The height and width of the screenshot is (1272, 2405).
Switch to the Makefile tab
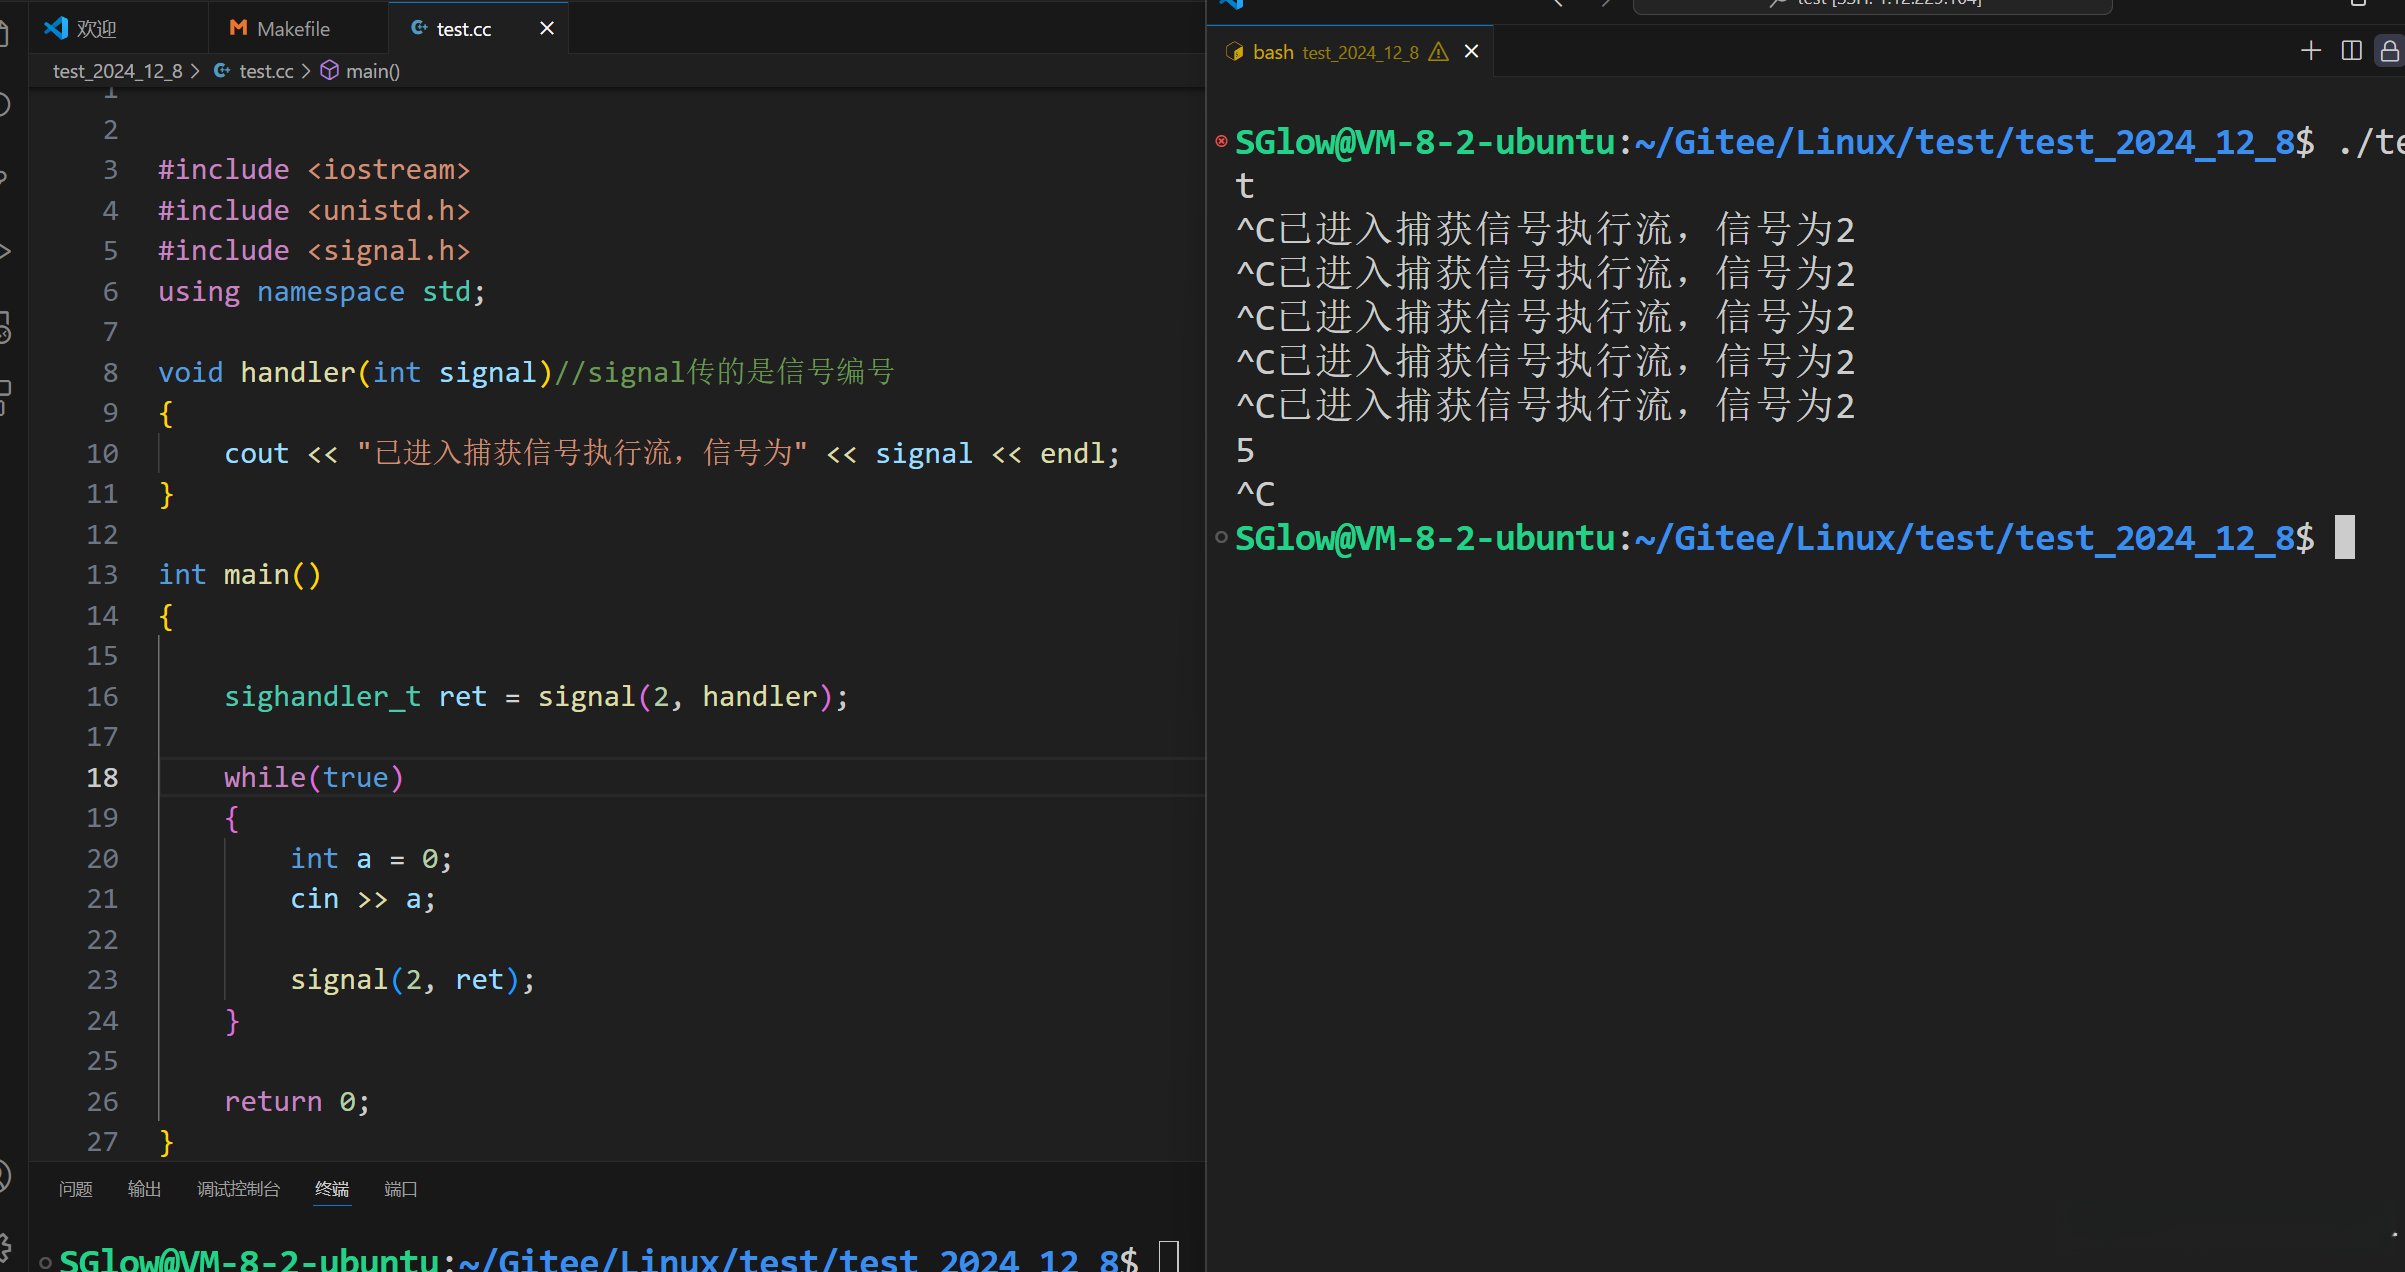pos(292,29)
